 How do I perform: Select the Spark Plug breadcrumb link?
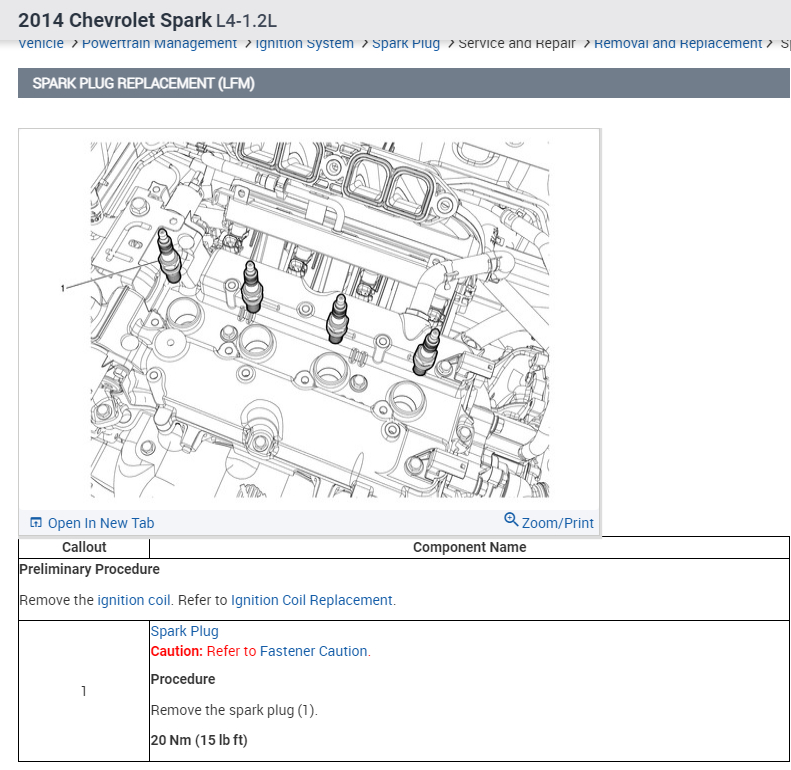point(406,43)
